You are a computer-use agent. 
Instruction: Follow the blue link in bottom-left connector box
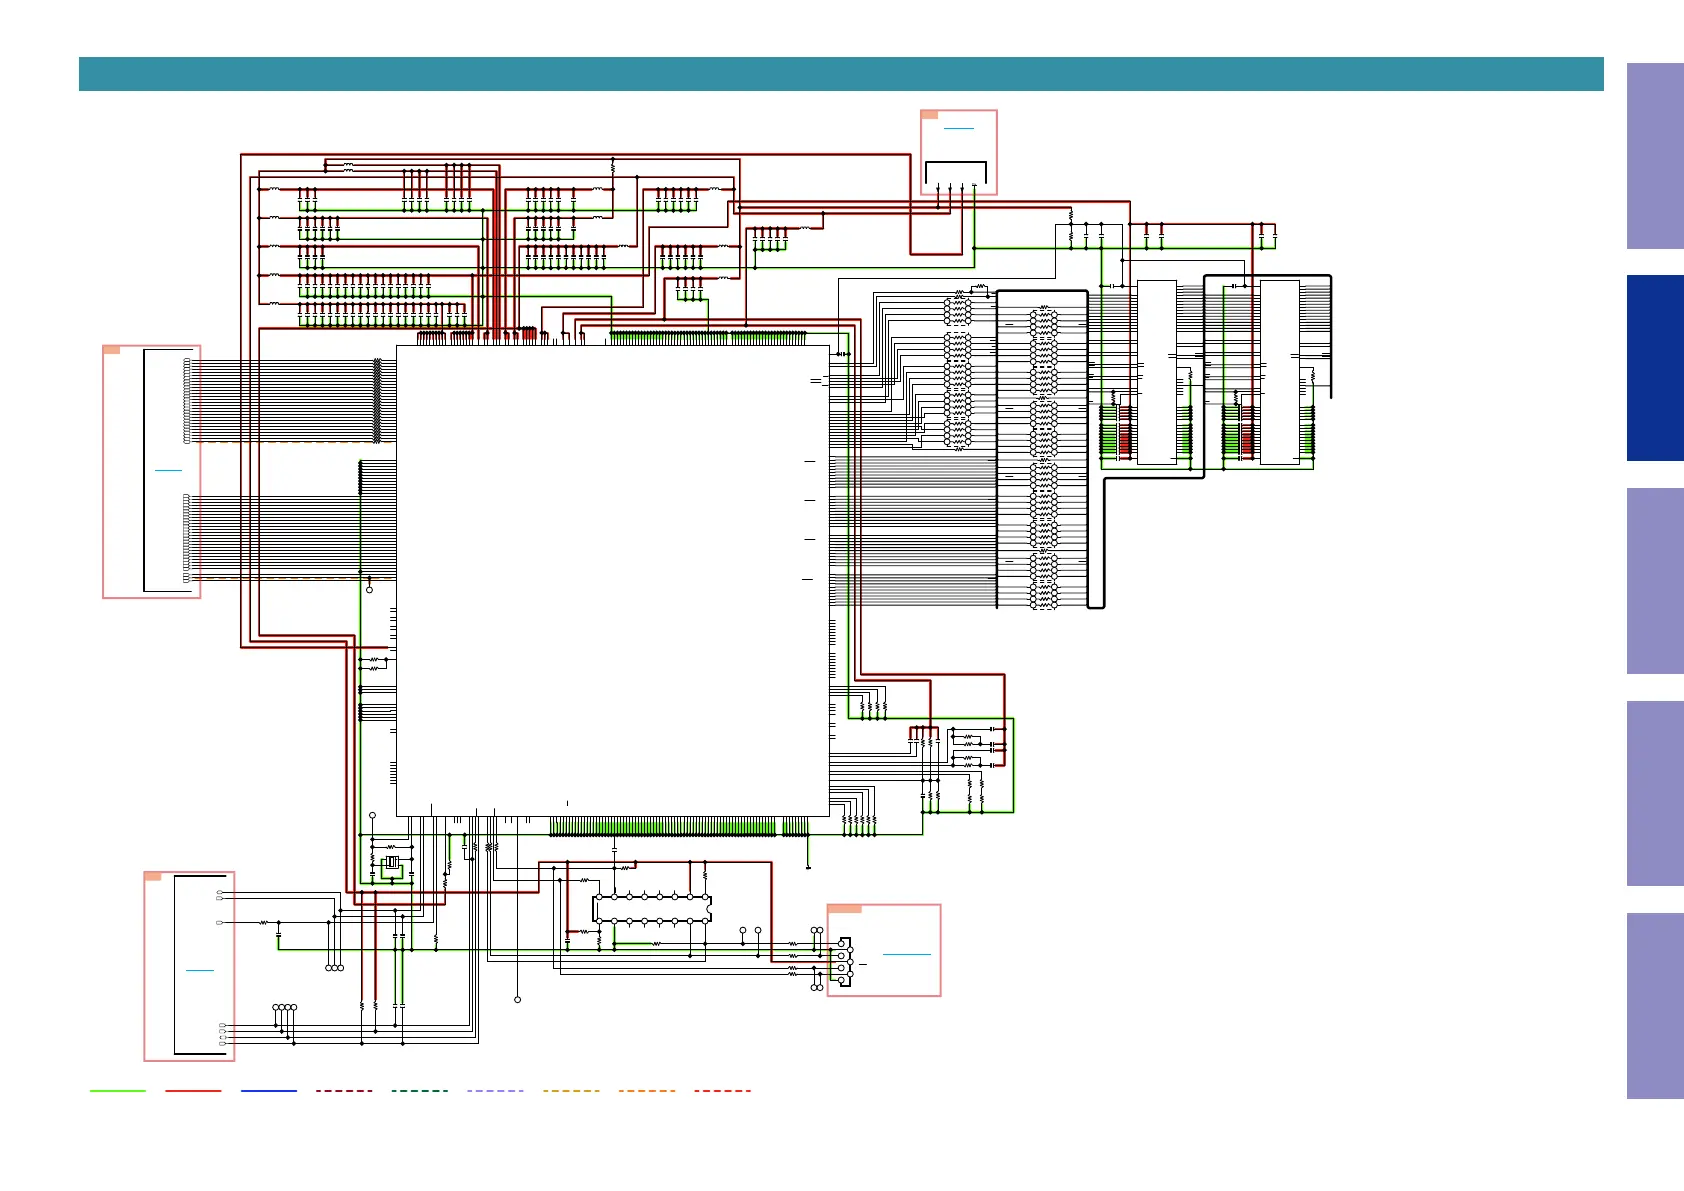(200, 969)
